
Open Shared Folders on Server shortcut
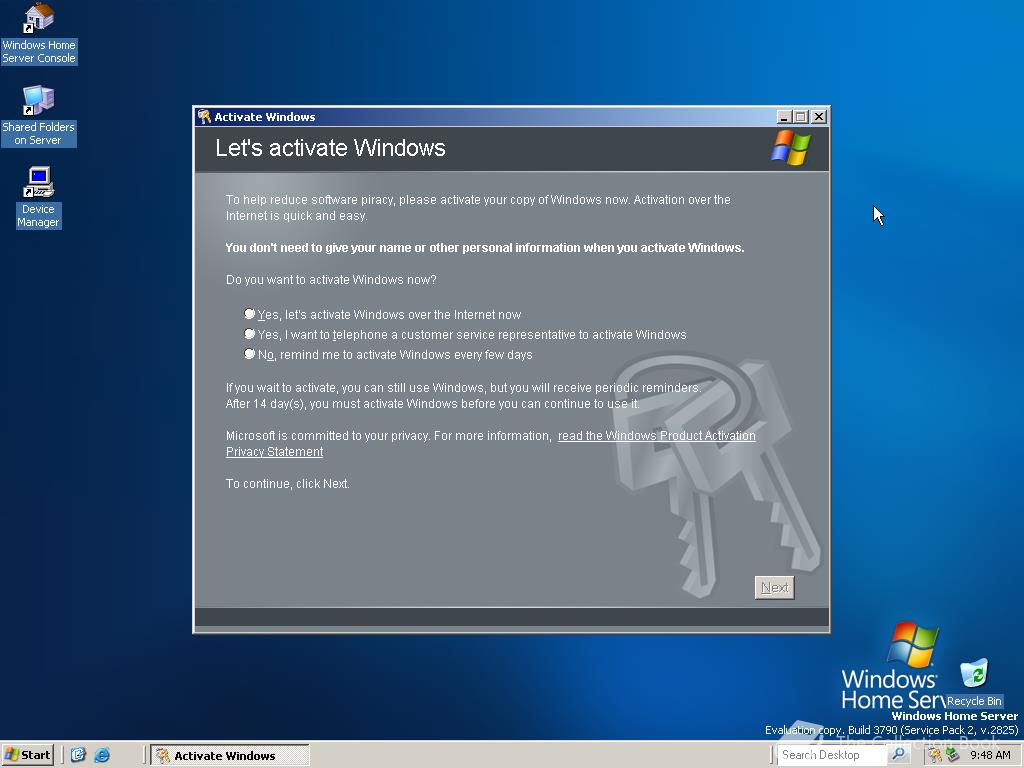[39, 116]
